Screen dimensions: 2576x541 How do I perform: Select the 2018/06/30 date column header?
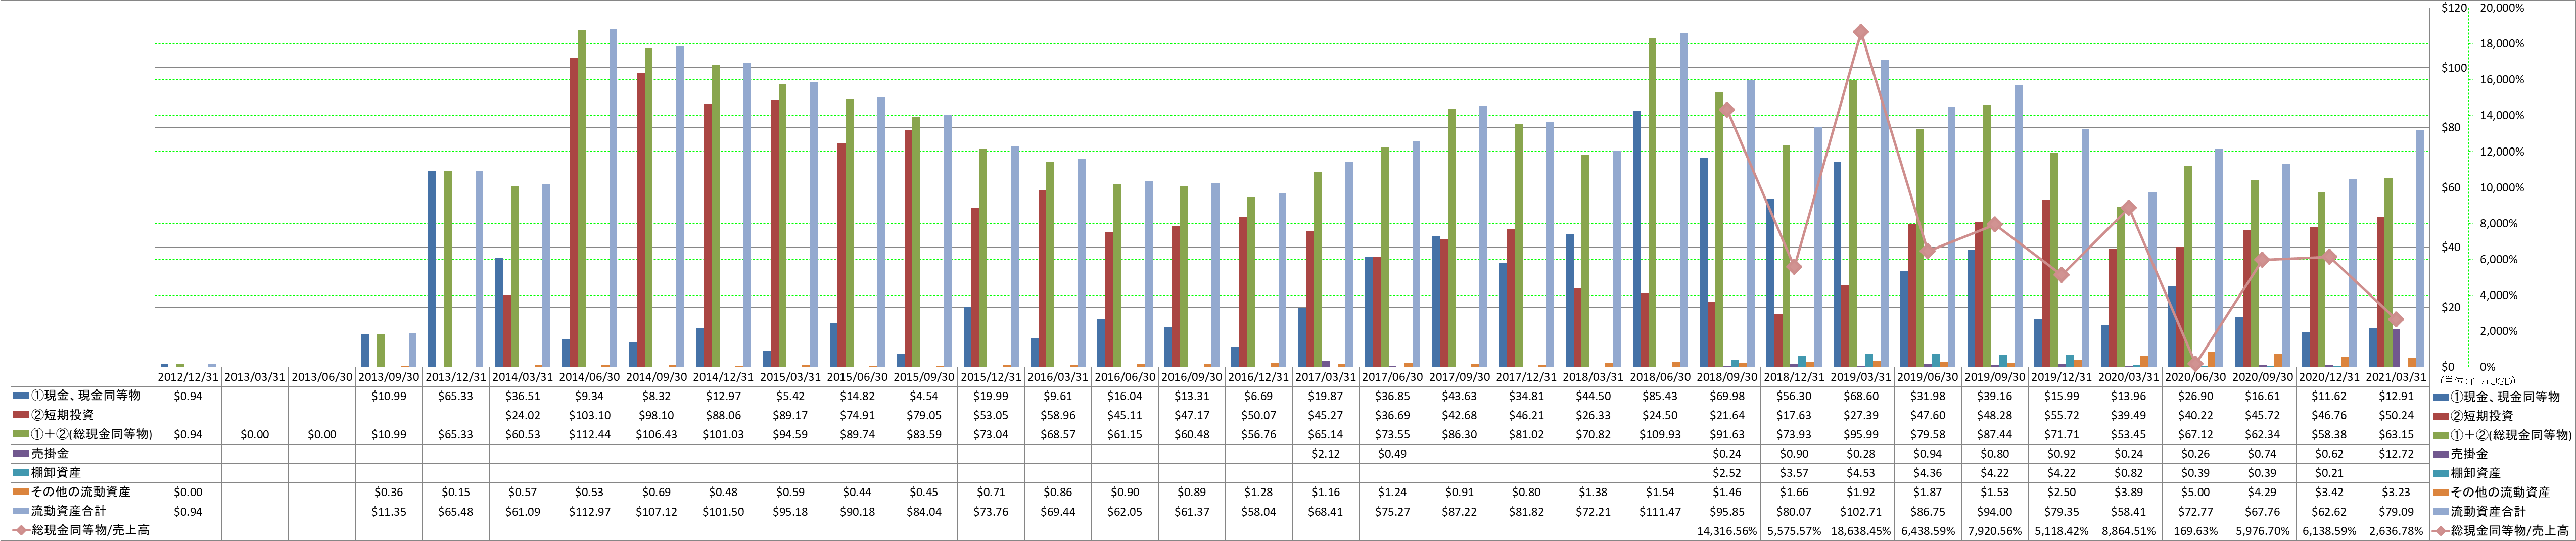pos(1660,377)
